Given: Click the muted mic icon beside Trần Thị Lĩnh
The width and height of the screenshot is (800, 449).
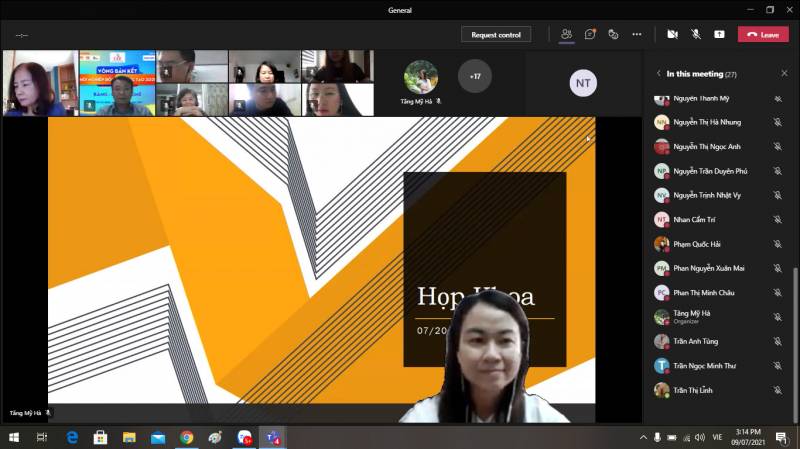Looking at the screenshot, I should point(777,390).
